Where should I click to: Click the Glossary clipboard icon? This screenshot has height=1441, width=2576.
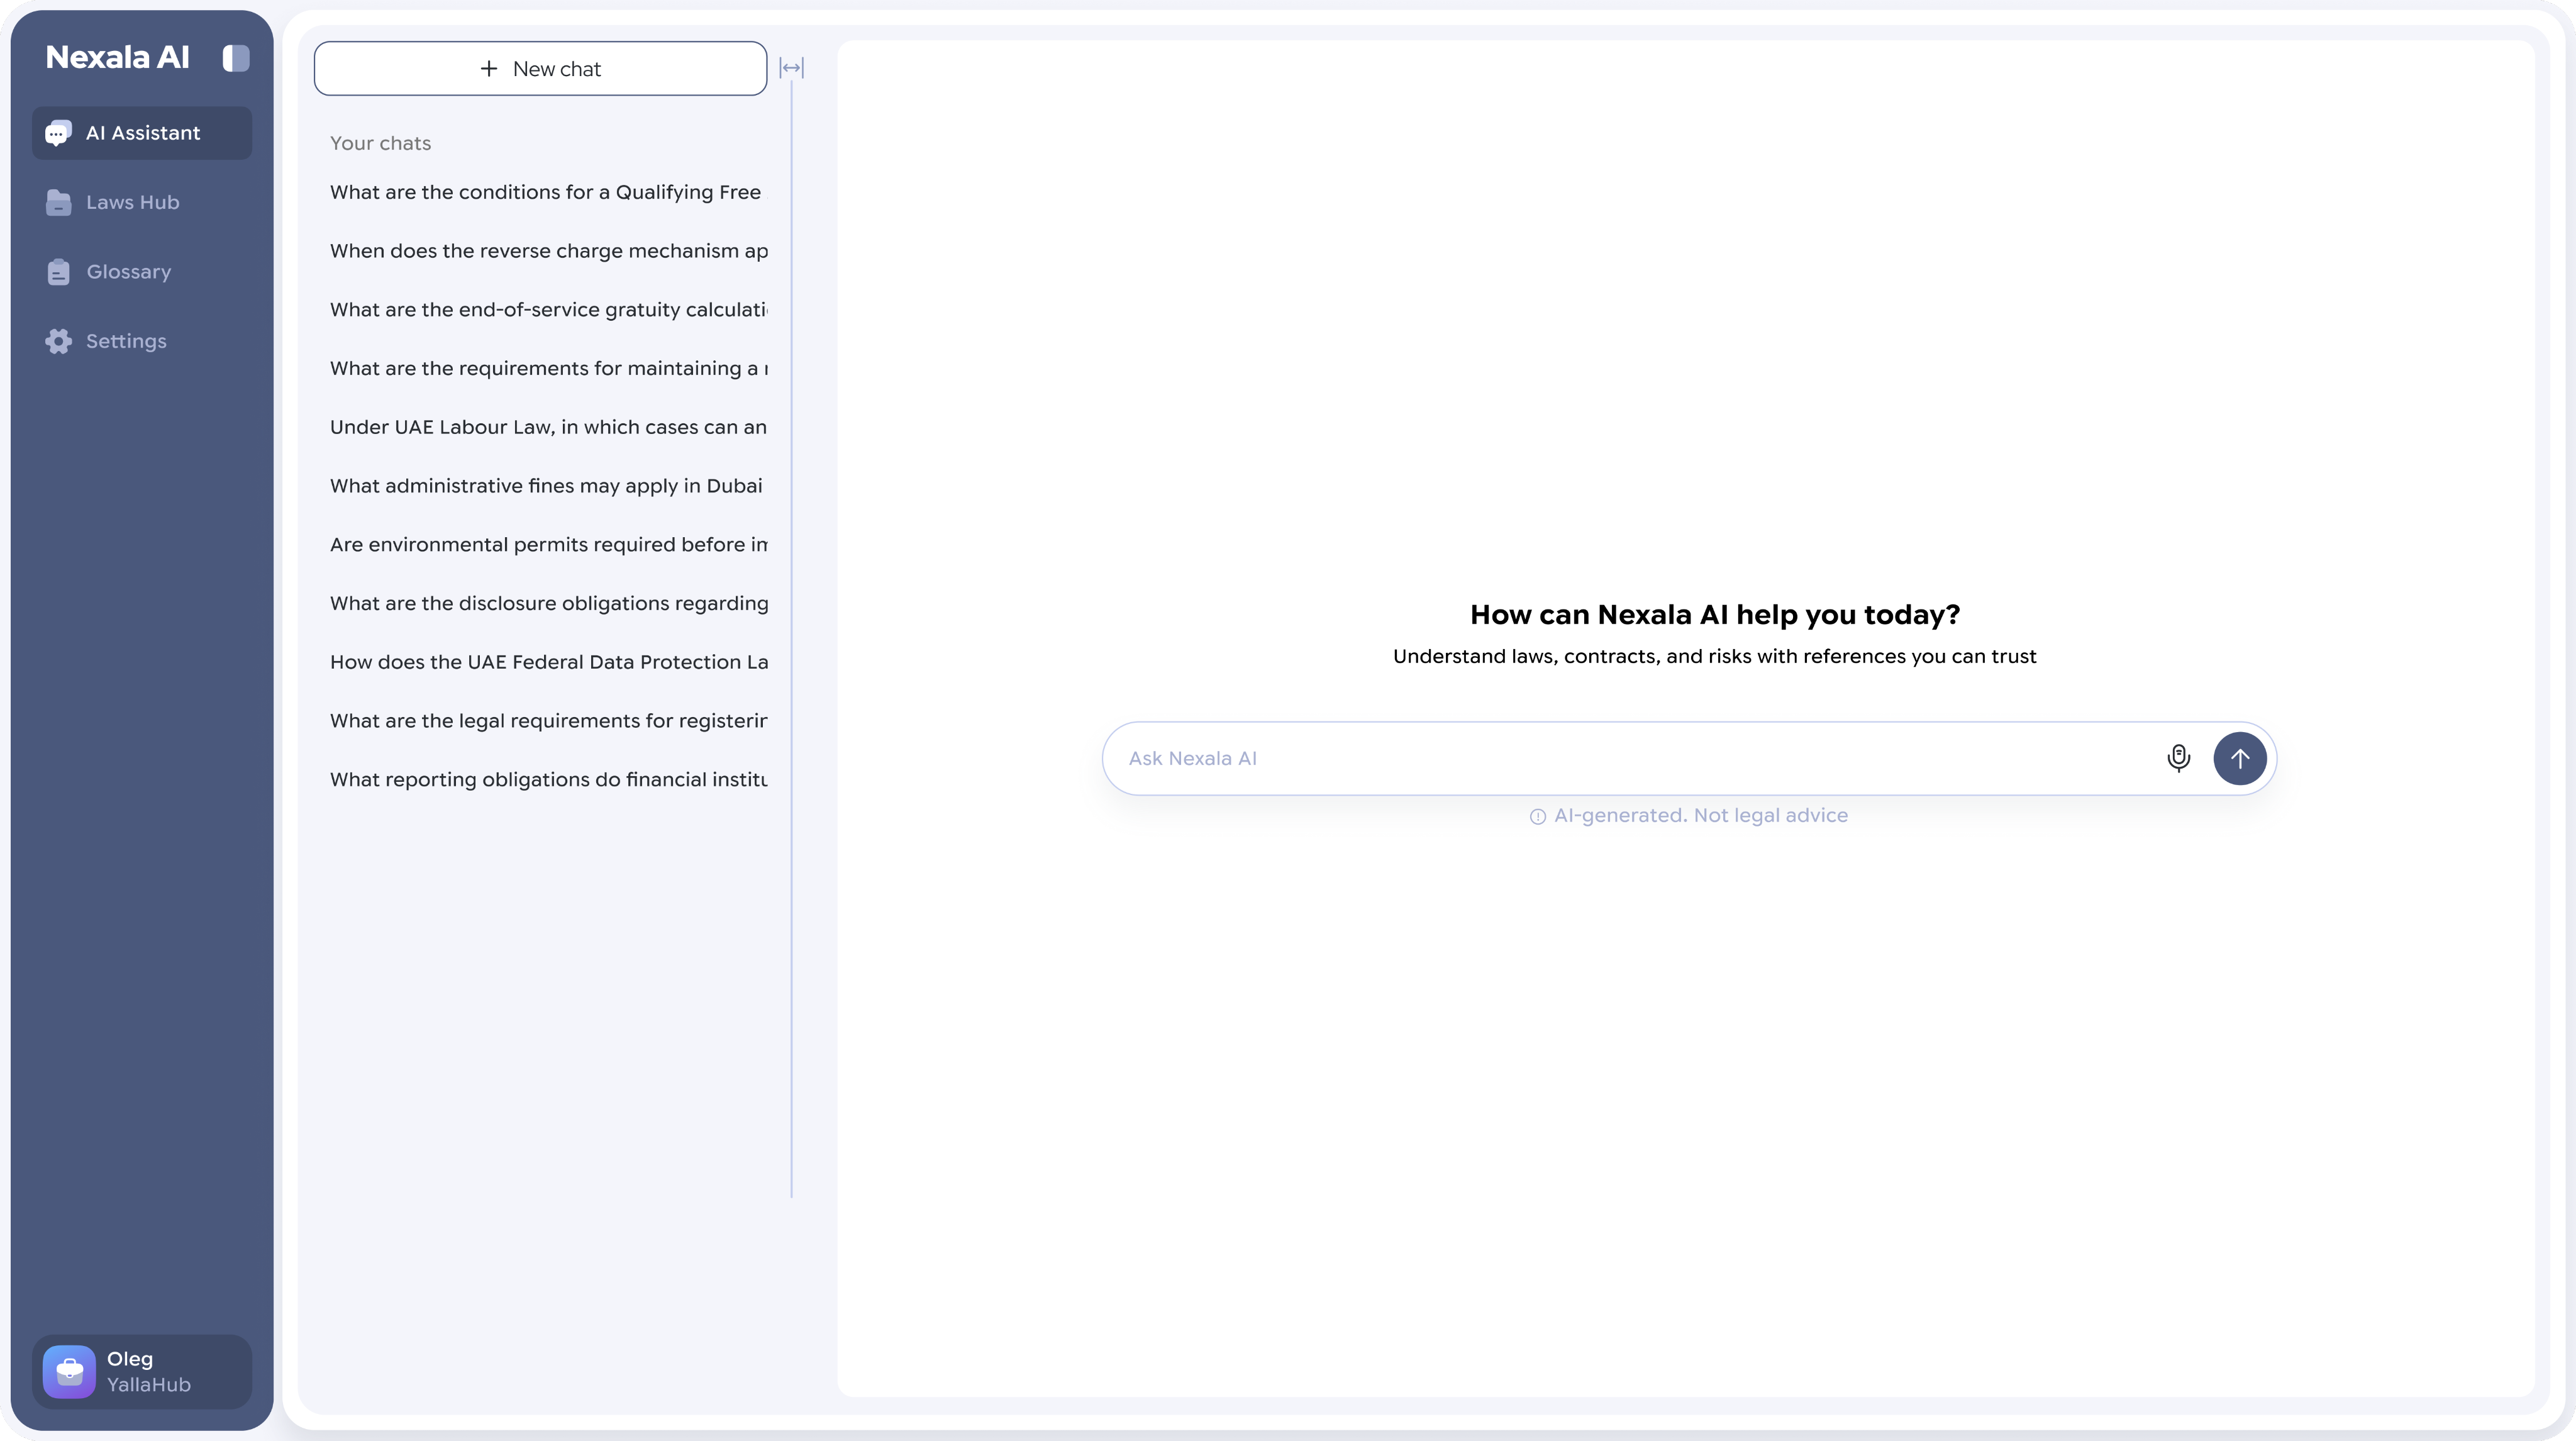click(x=58, y=272)
